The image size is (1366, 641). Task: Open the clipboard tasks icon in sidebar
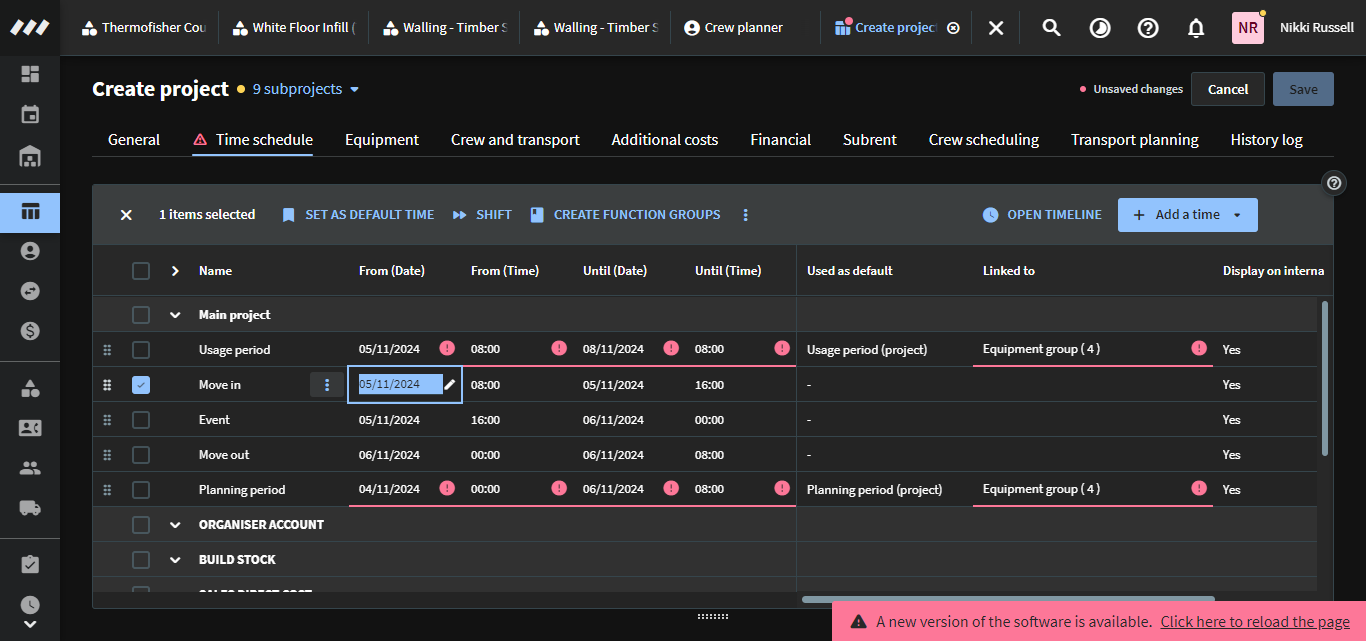pos(30,565)
